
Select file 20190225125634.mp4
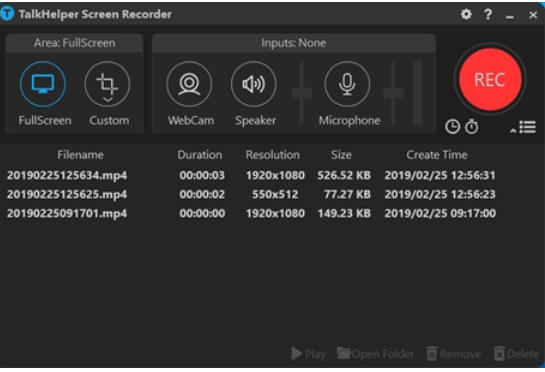pyautogui.click(x=67, y=175)
